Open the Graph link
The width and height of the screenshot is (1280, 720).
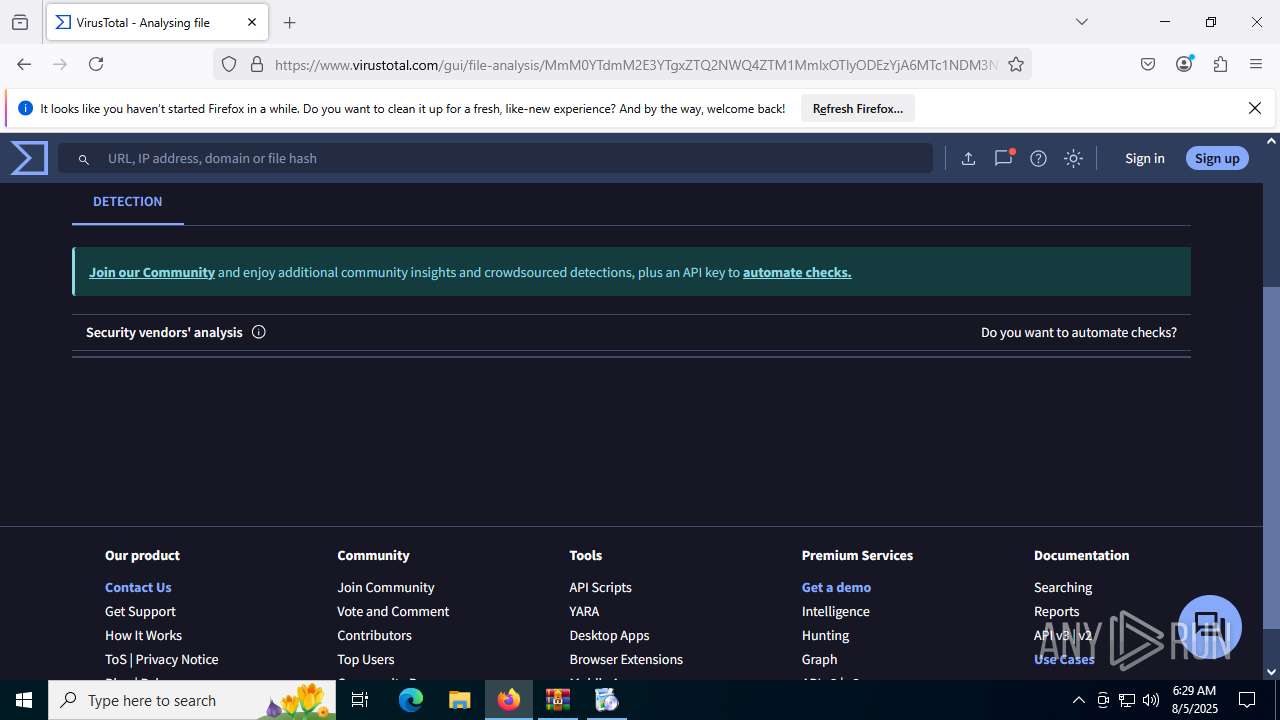click(x=819, y=659)
